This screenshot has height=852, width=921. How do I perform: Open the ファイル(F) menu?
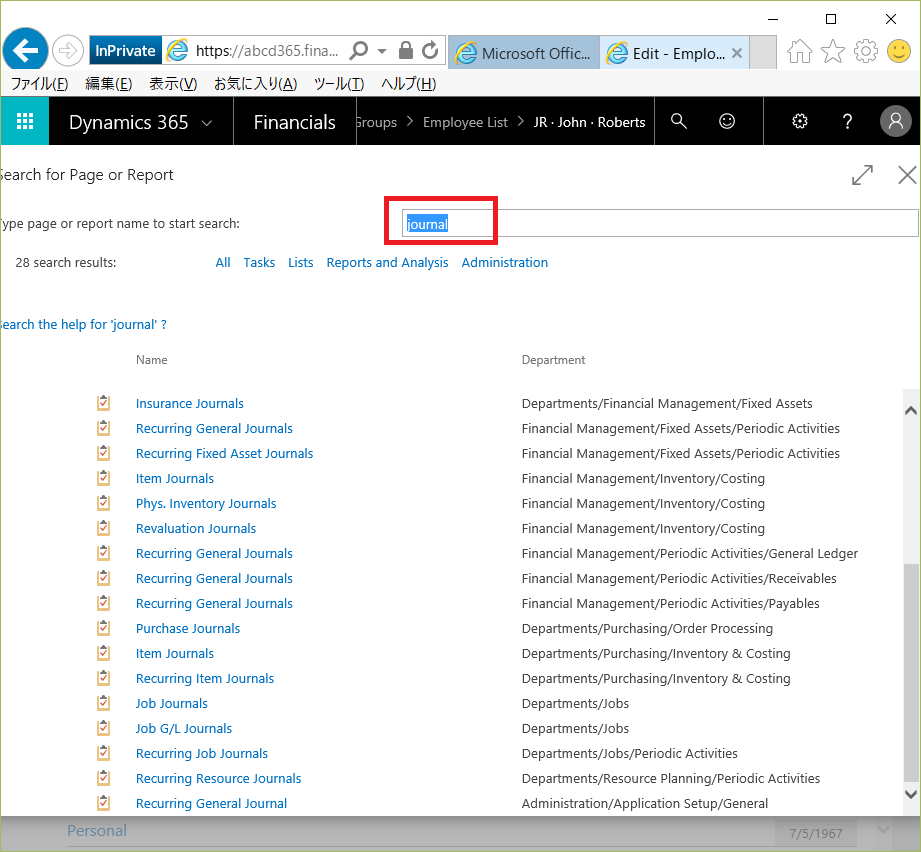pos(39,84)
